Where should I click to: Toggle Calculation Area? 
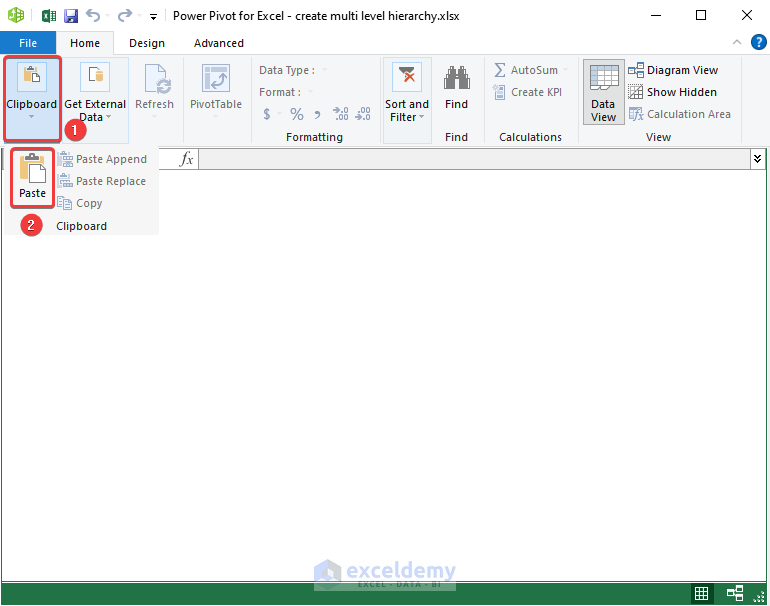pyautogui.click(x=680, y=114)
